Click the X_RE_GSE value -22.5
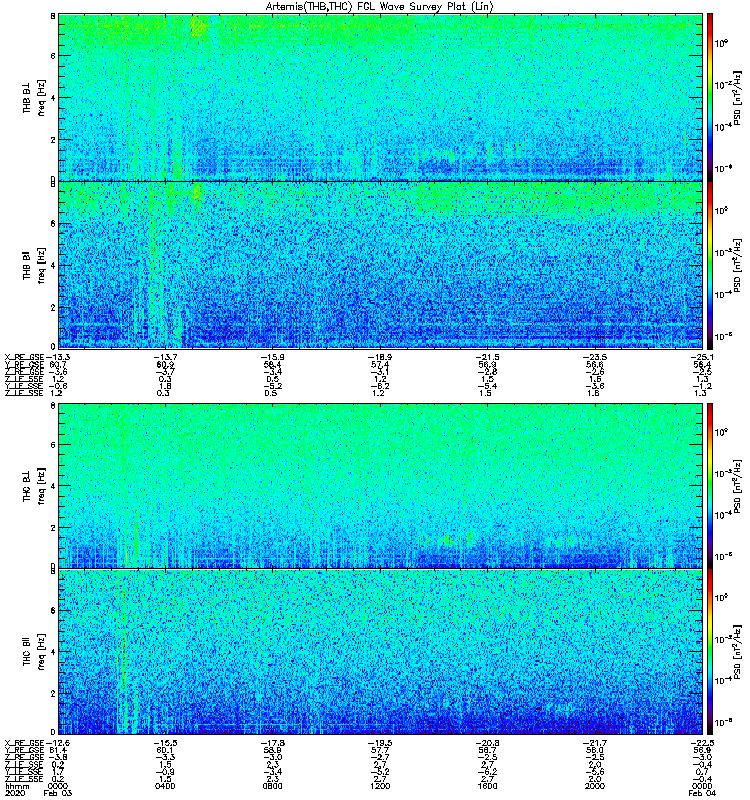This screenshot has height=800, width=750. [x=702, y=743]
